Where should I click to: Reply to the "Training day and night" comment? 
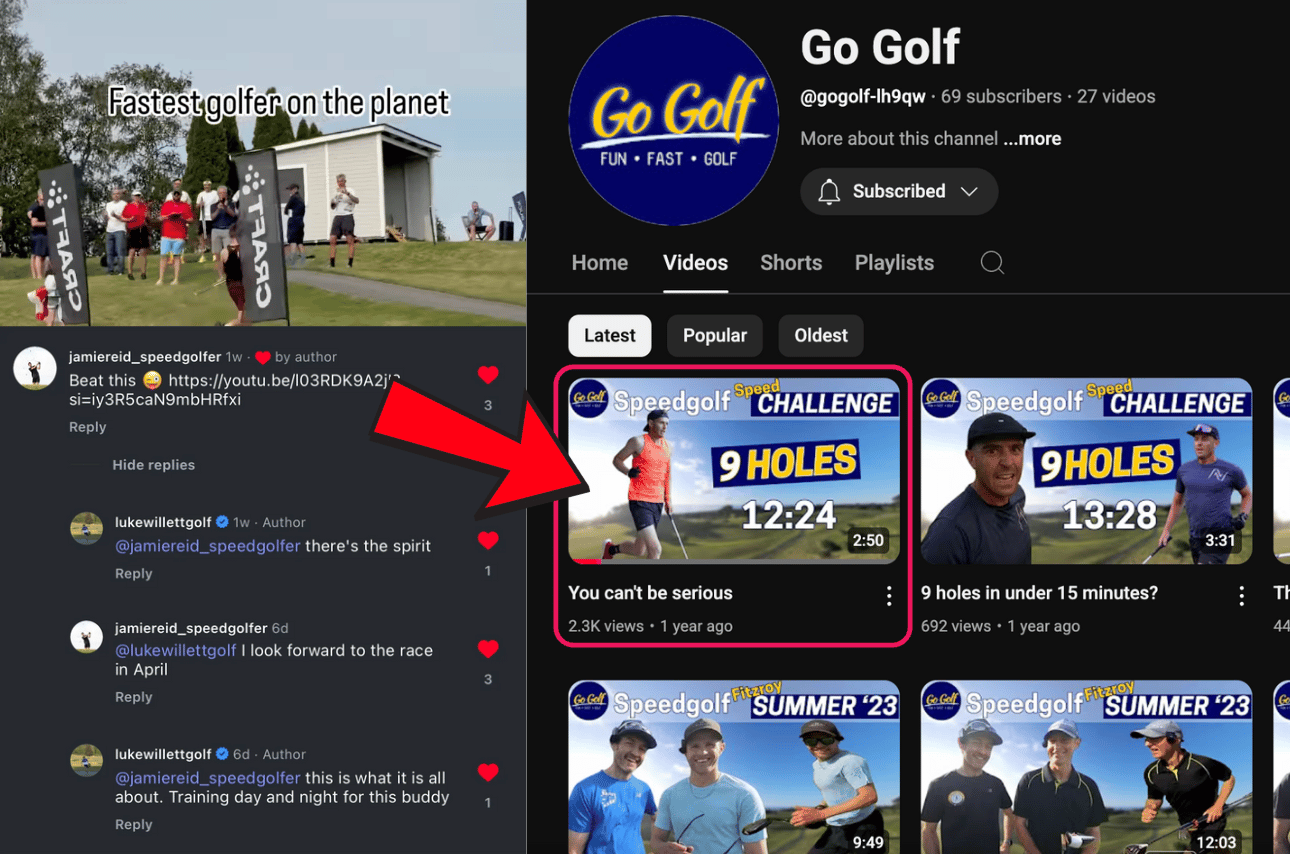coord(133,825)
